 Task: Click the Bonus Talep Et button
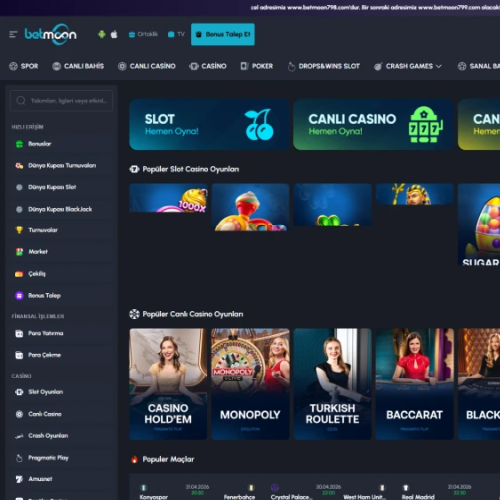click(223, 34)
